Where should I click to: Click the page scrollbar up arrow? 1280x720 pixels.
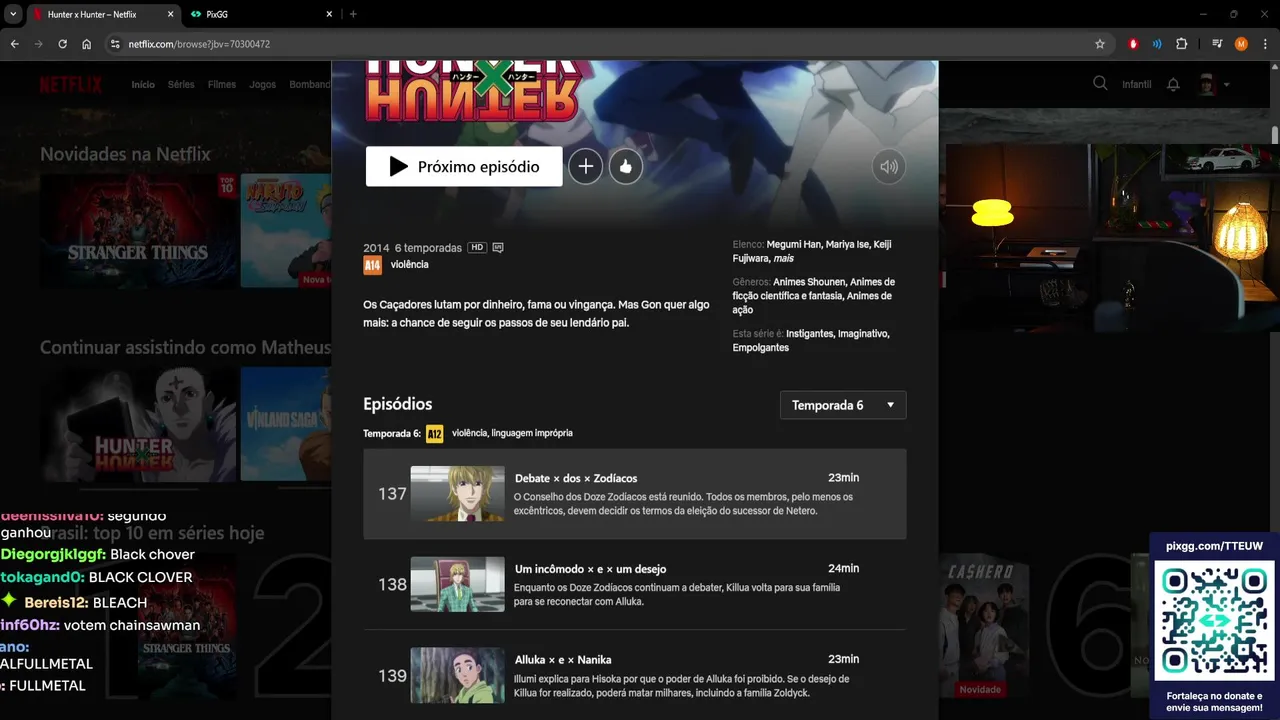coord(1275,66)
